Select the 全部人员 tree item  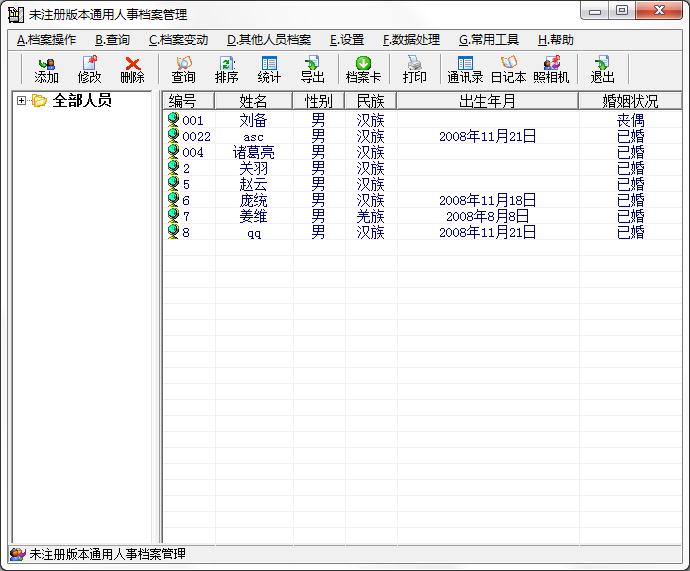(x=82, y=101)
